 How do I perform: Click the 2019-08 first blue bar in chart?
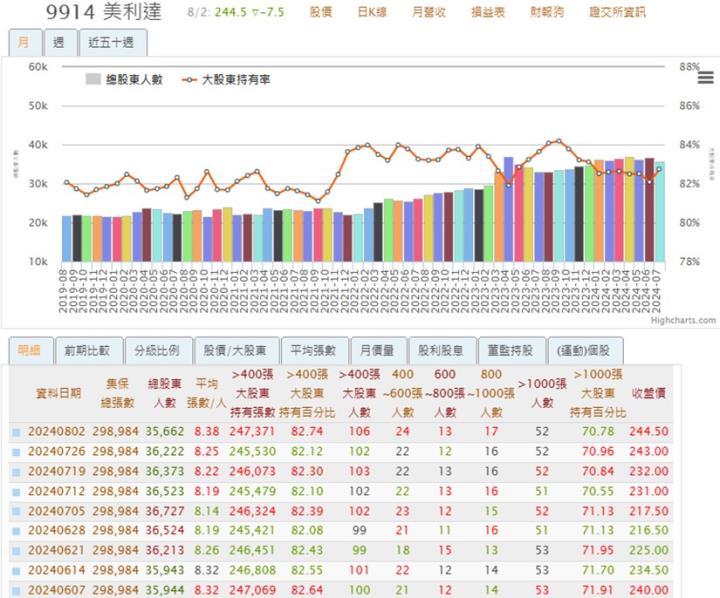[x=67, y=239]
